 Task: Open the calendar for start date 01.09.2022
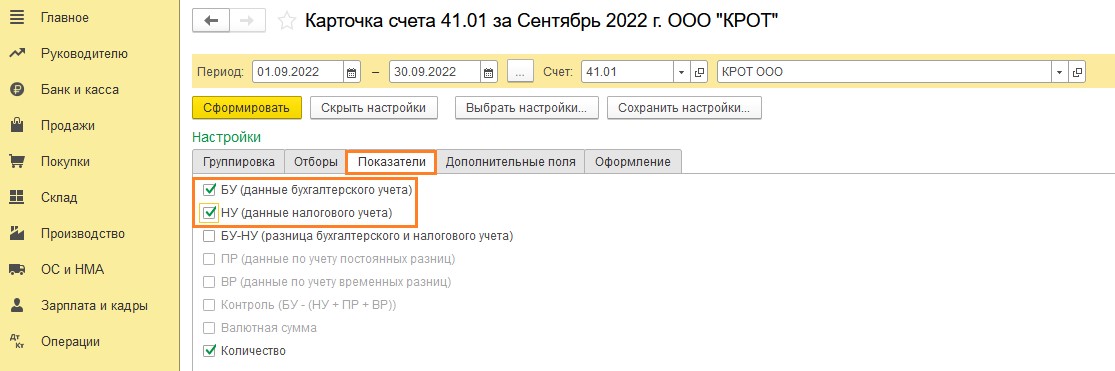click(x=352, y=72)
